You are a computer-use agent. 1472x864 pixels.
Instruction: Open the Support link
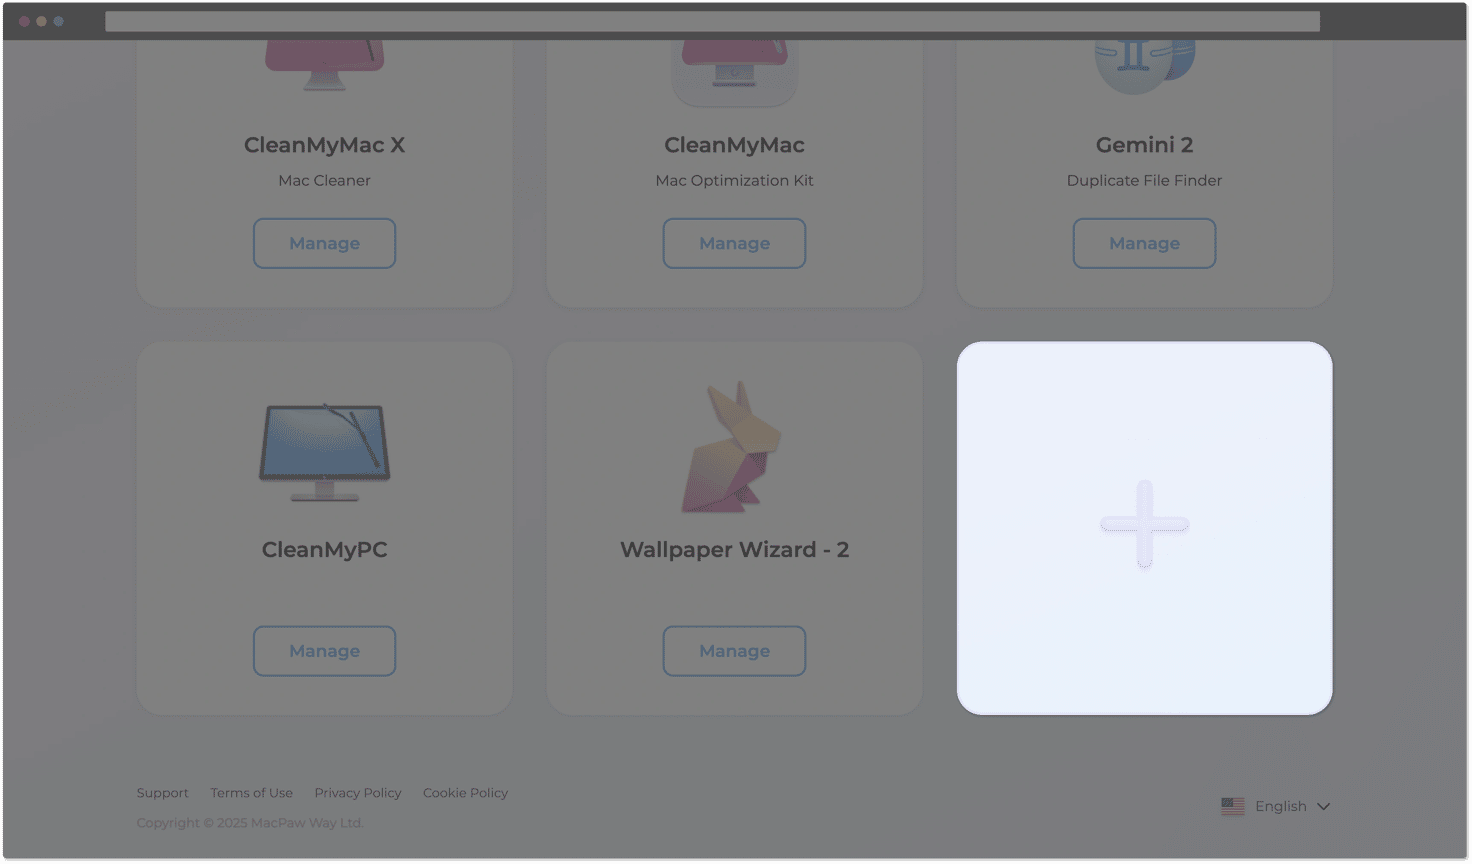click(x=162, y=793)
